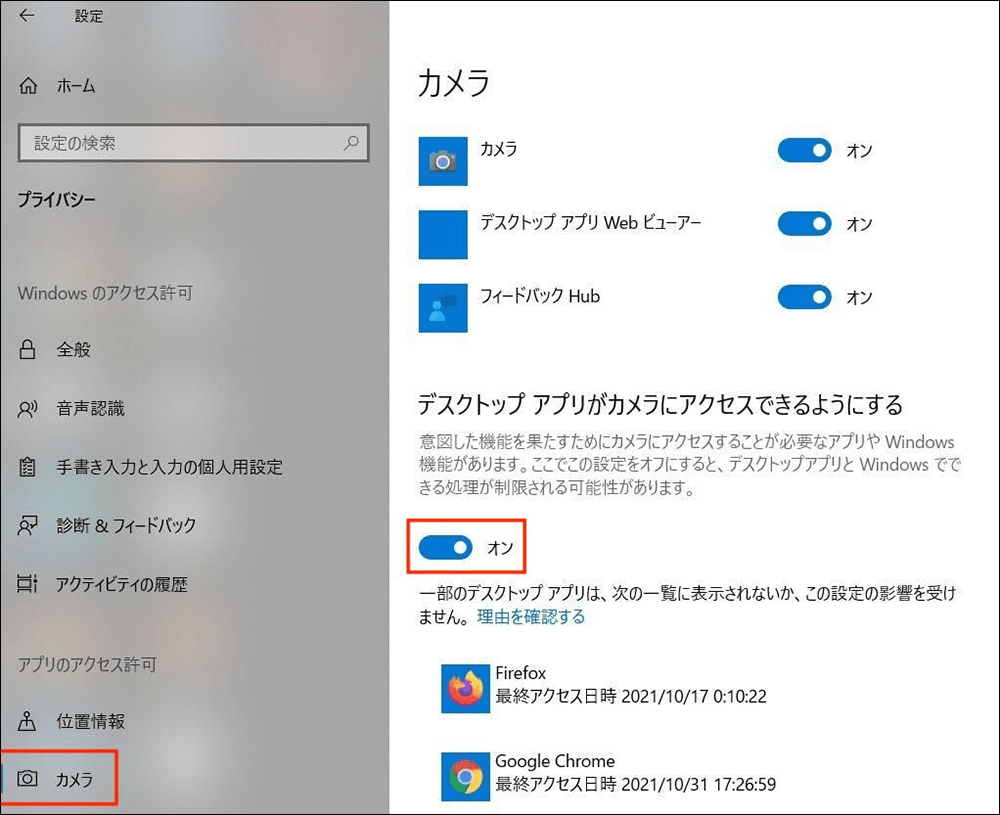
Task: Click the Firefox app icon
Action: pyautogui.click(x=465, y=688)
